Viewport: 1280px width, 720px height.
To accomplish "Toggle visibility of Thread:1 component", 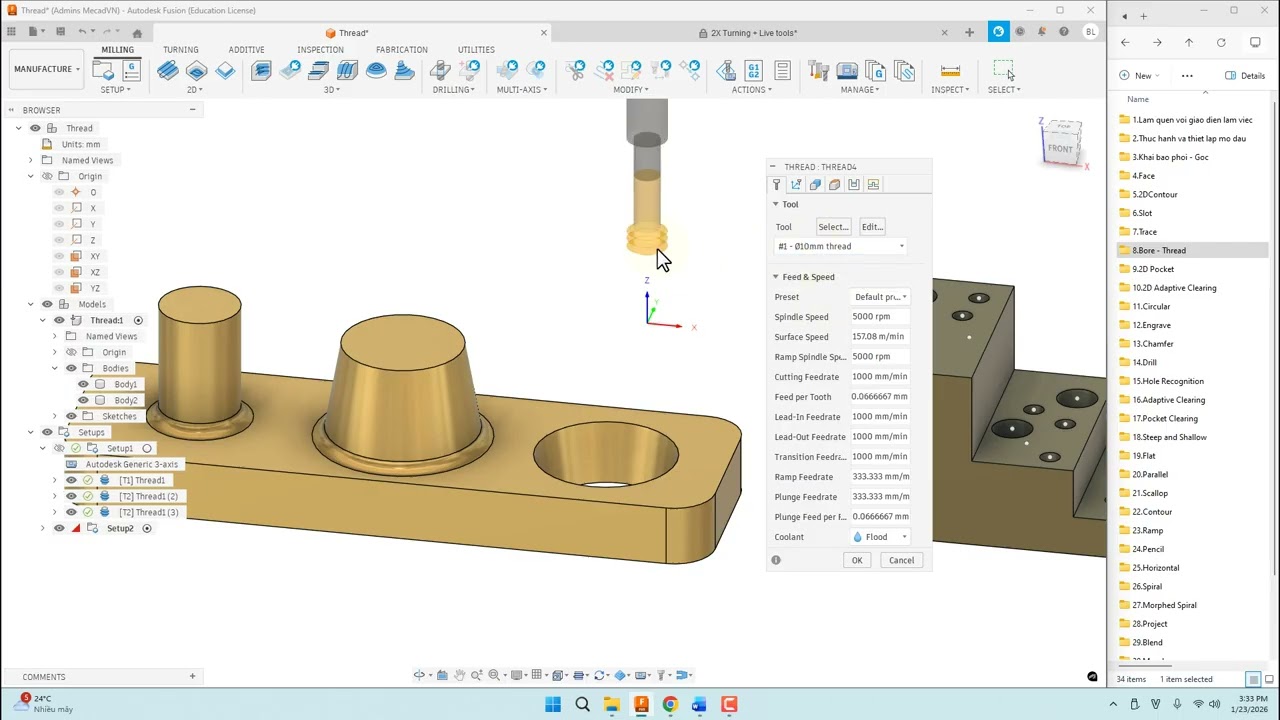I will pos(59,320).
